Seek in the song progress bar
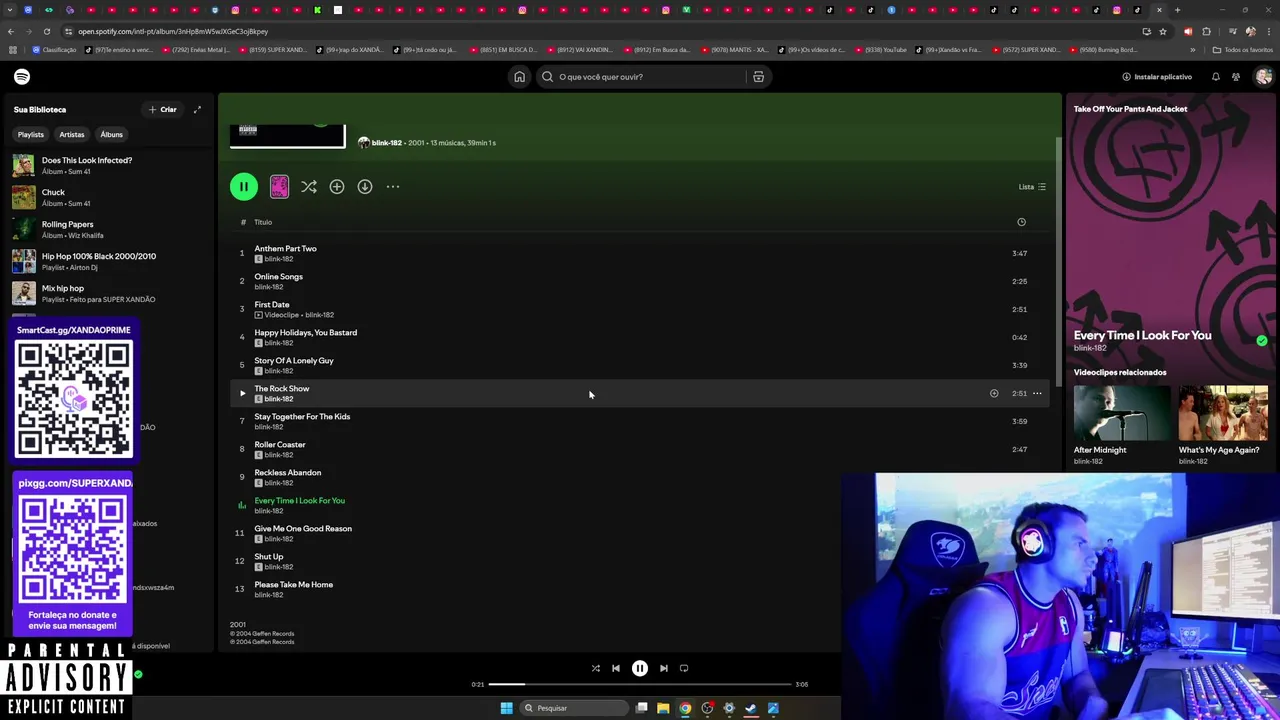This screenshot has height=720, width=1280. [640, 684]
